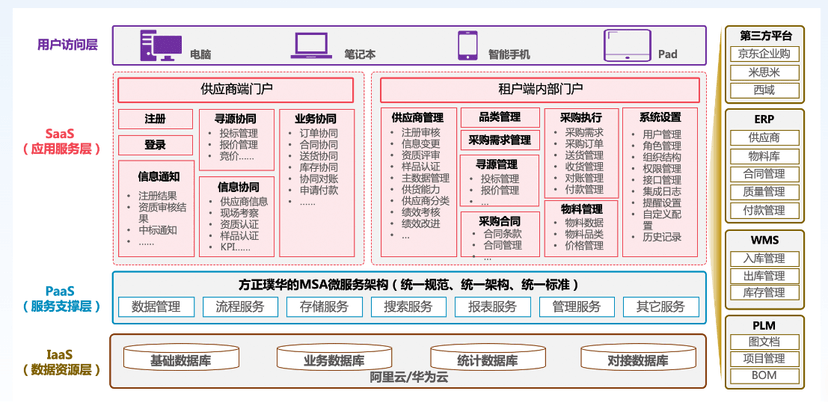Image resolution: width=828 pixels, height=402 pixels.
Task: Click the 注册 box
Action: [x=154, y=119]
